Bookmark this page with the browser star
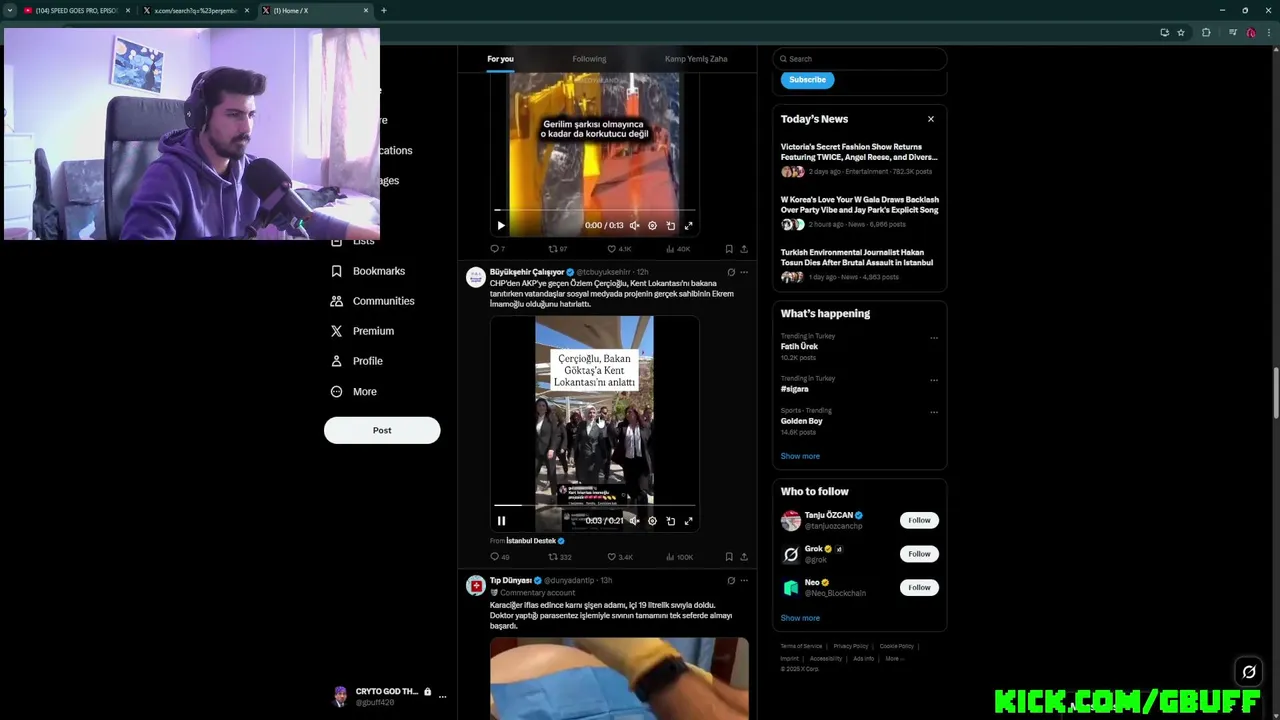Viewport: 1280px width, 720px height. pos(1181,32)
